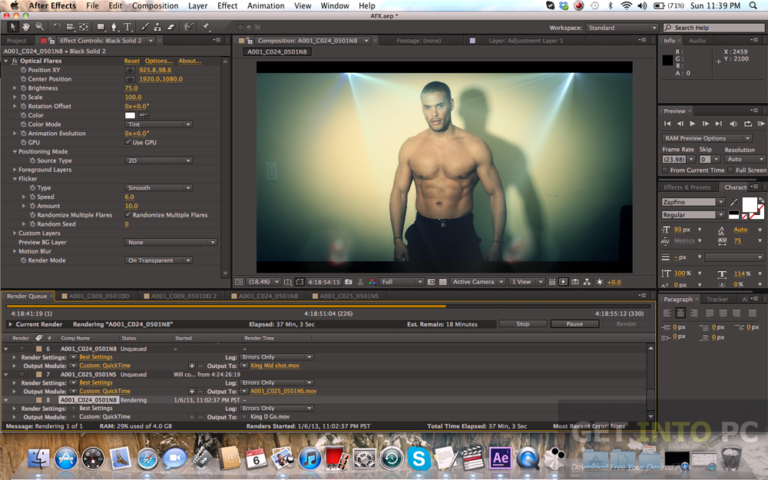
Task: Click the snapshot camera icon in viewer
Action: coord(348,282)
